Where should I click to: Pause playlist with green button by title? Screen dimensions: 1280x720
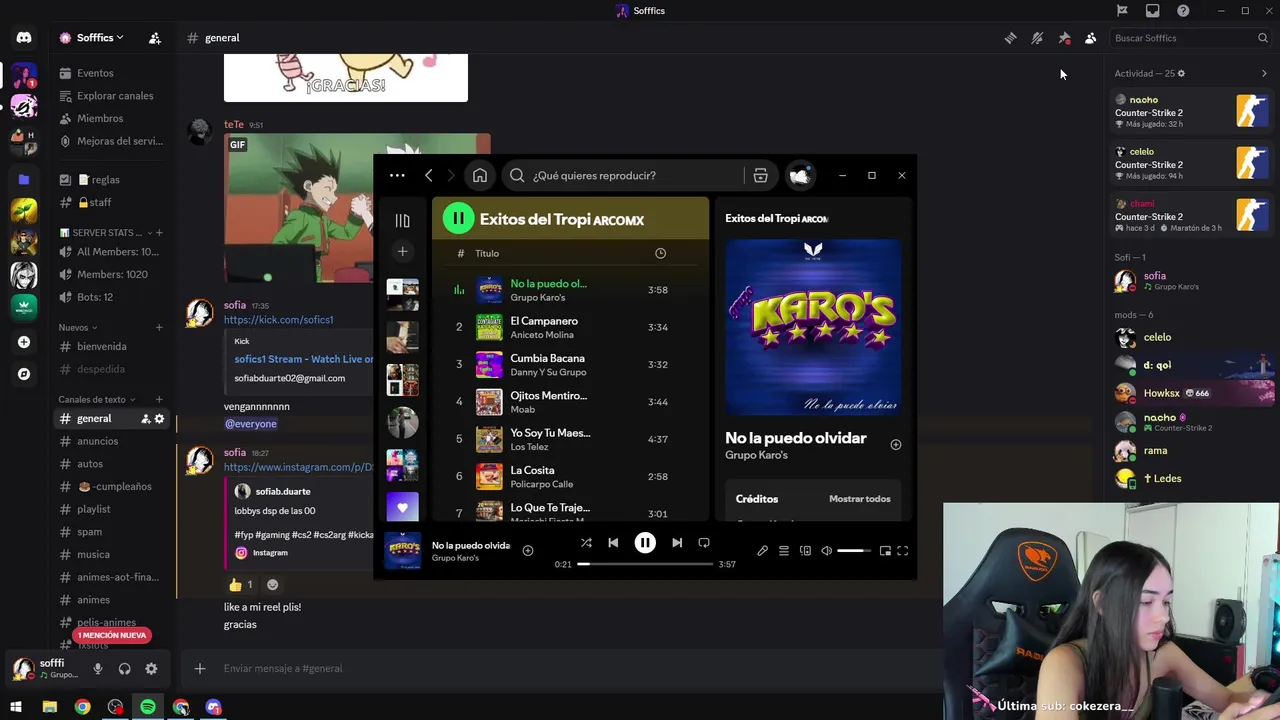coord(458,218)
